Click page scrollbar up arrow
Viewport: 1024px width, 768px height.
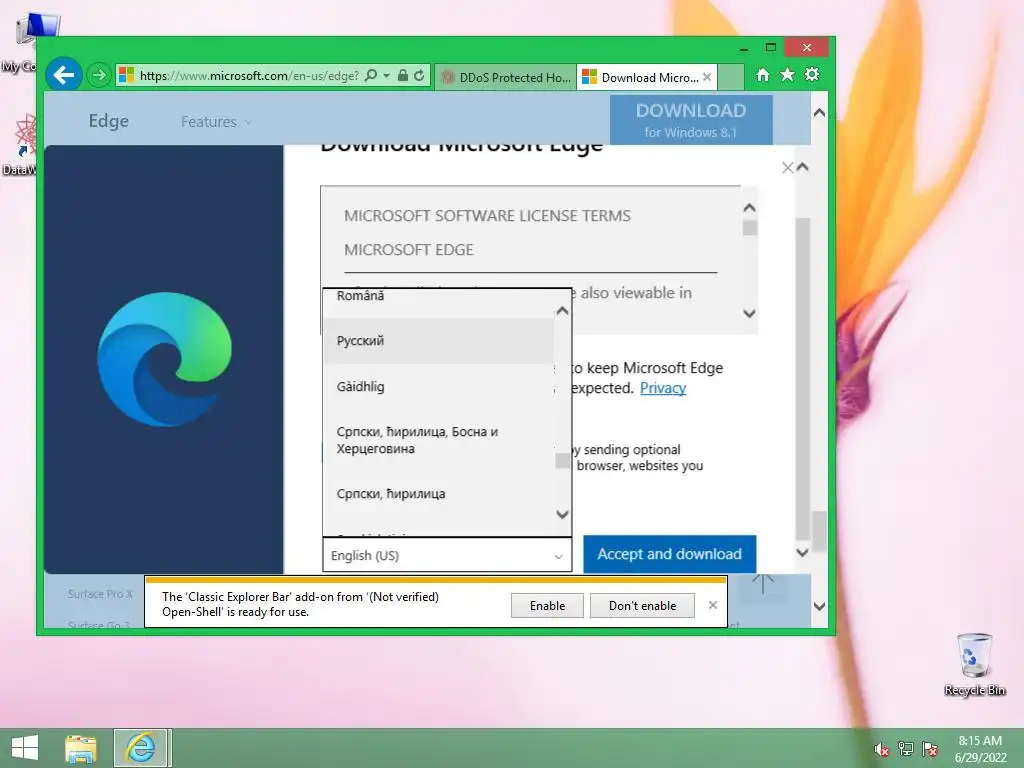pyautogui.click(x=819, y=112)
